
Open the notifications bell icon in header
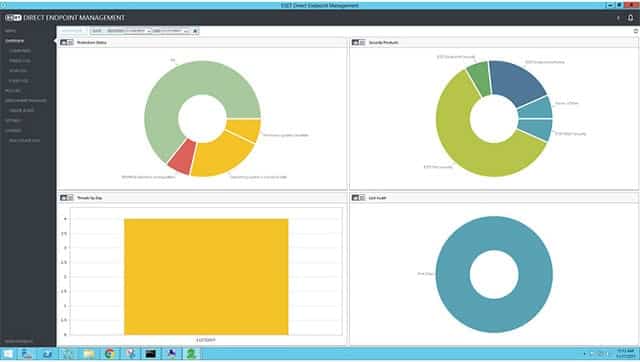pyautogui.click(x=631, y=18)
